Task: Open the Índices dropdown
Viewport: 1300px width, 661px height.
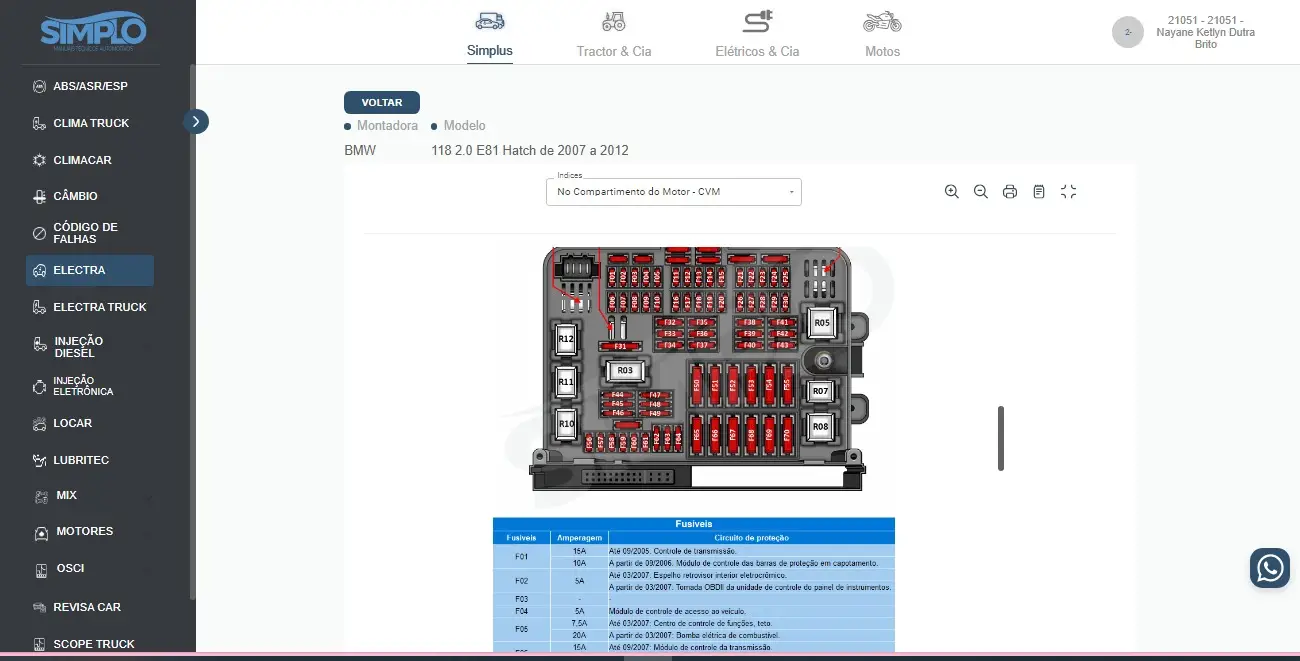Action: tap(674, 191)
